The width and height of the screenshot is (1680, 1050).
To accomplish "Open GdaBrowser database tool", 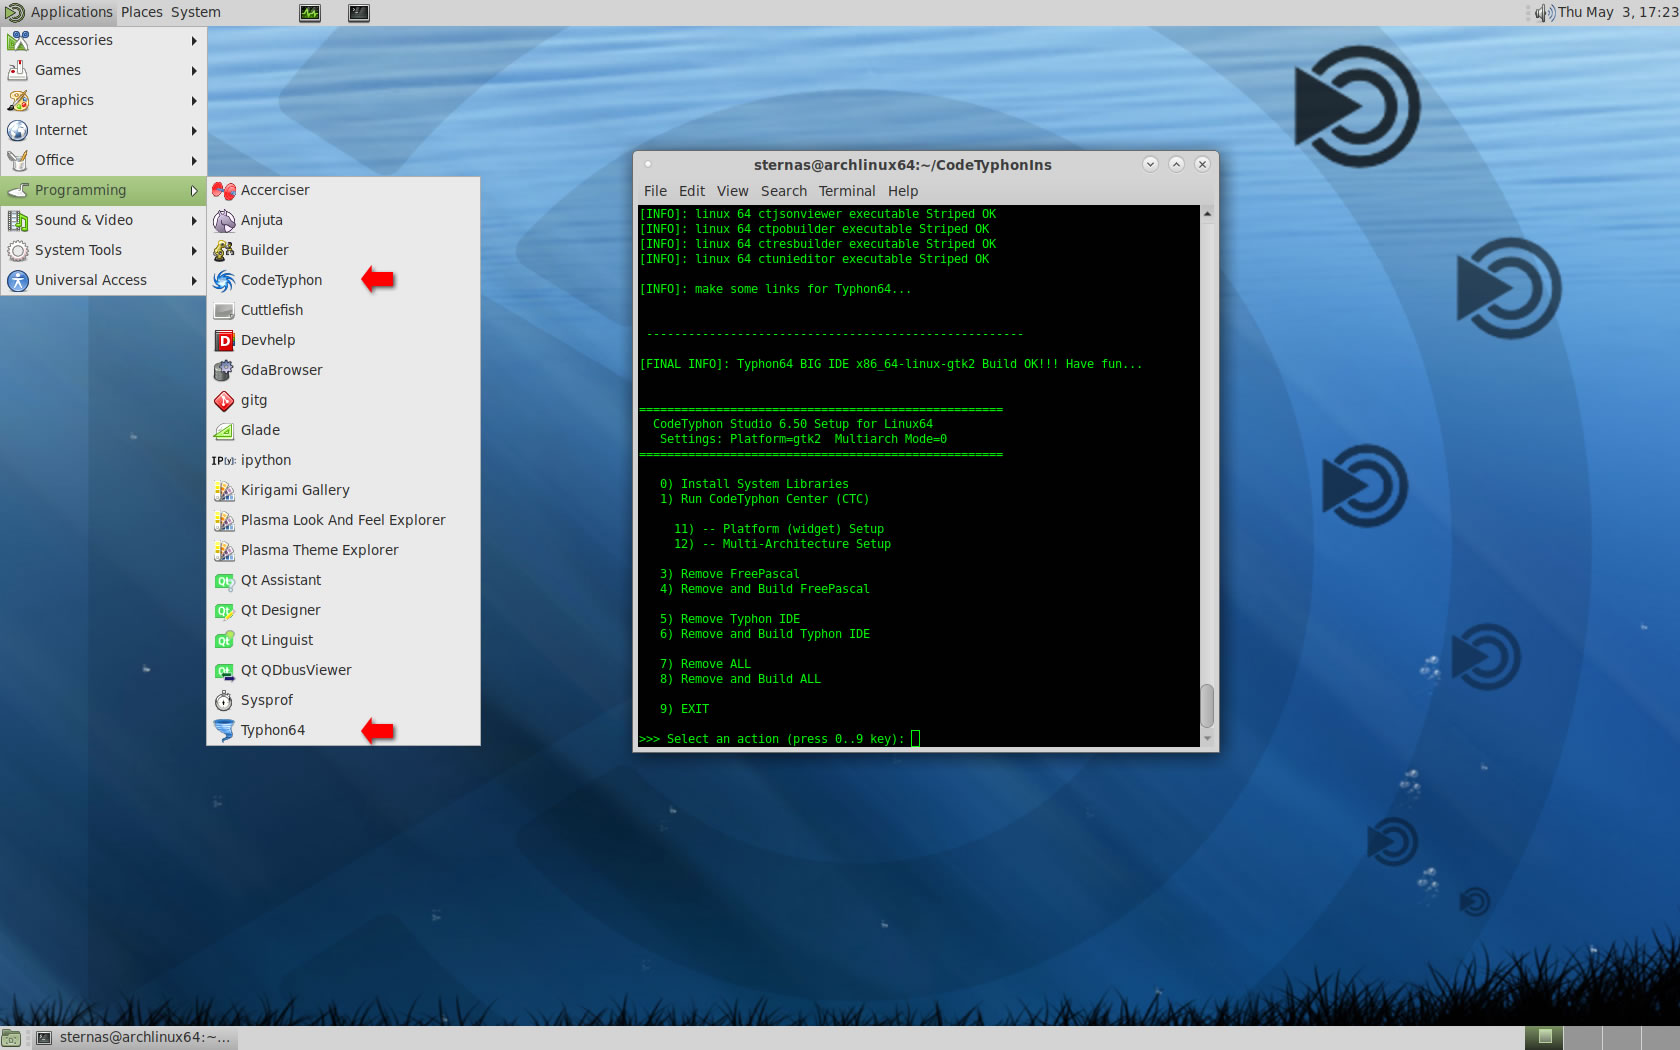I will [x=343, y=370].
